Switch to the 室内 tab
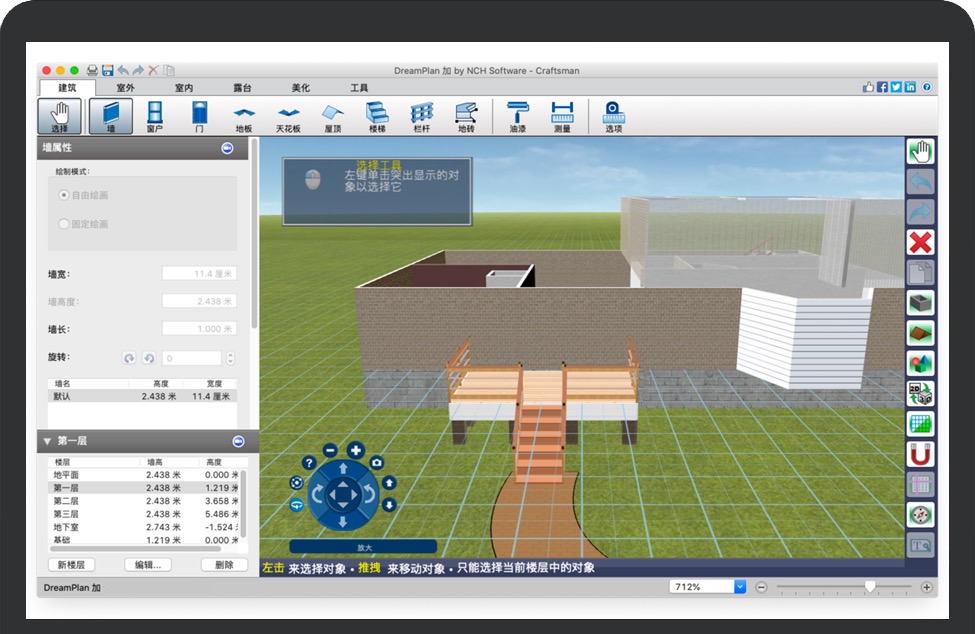Image resolution: width=975 pixels, height=634 pixels. coord(184,88)
